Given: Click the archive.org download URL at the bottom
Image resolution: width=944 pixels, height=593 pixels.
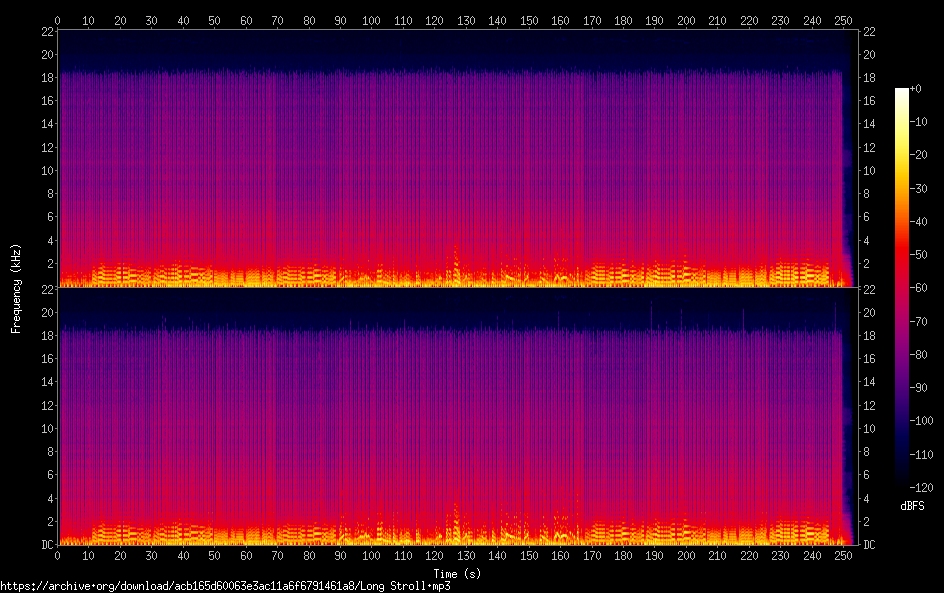Looking at the screenshot, I should pyautogui.click(x=225, y=585).
